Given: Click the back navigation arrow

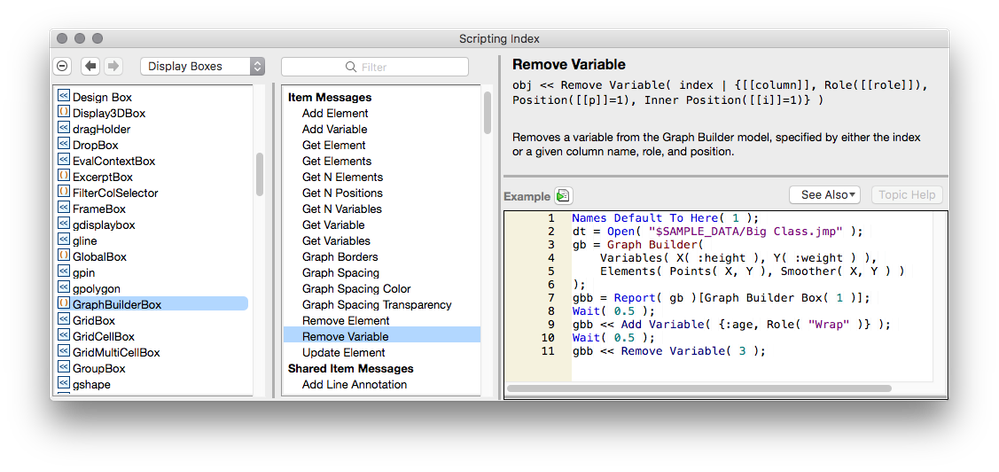Looking at the screenshot, I should pos(91,66).
